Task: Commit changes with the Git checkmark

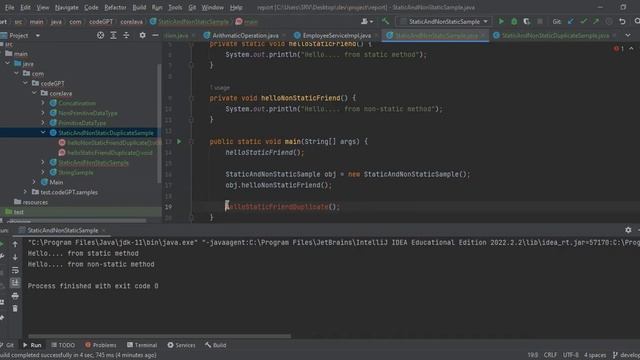Action: [583, 21]
